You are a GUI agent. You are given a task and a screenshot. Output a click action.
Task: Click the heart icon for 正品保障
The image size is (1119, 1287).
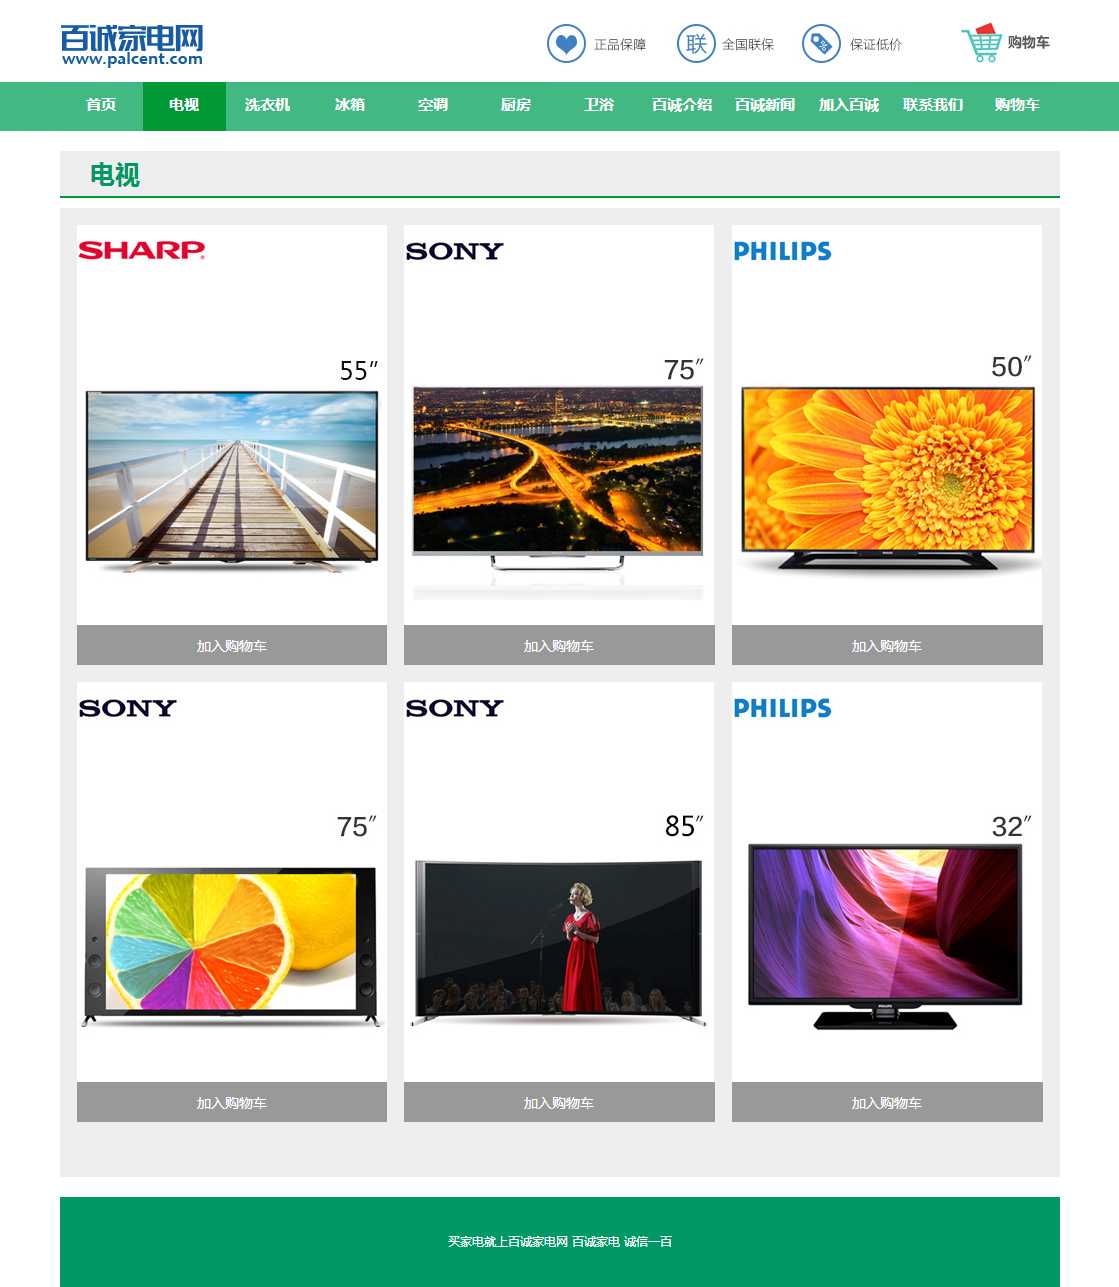point(566,44)
